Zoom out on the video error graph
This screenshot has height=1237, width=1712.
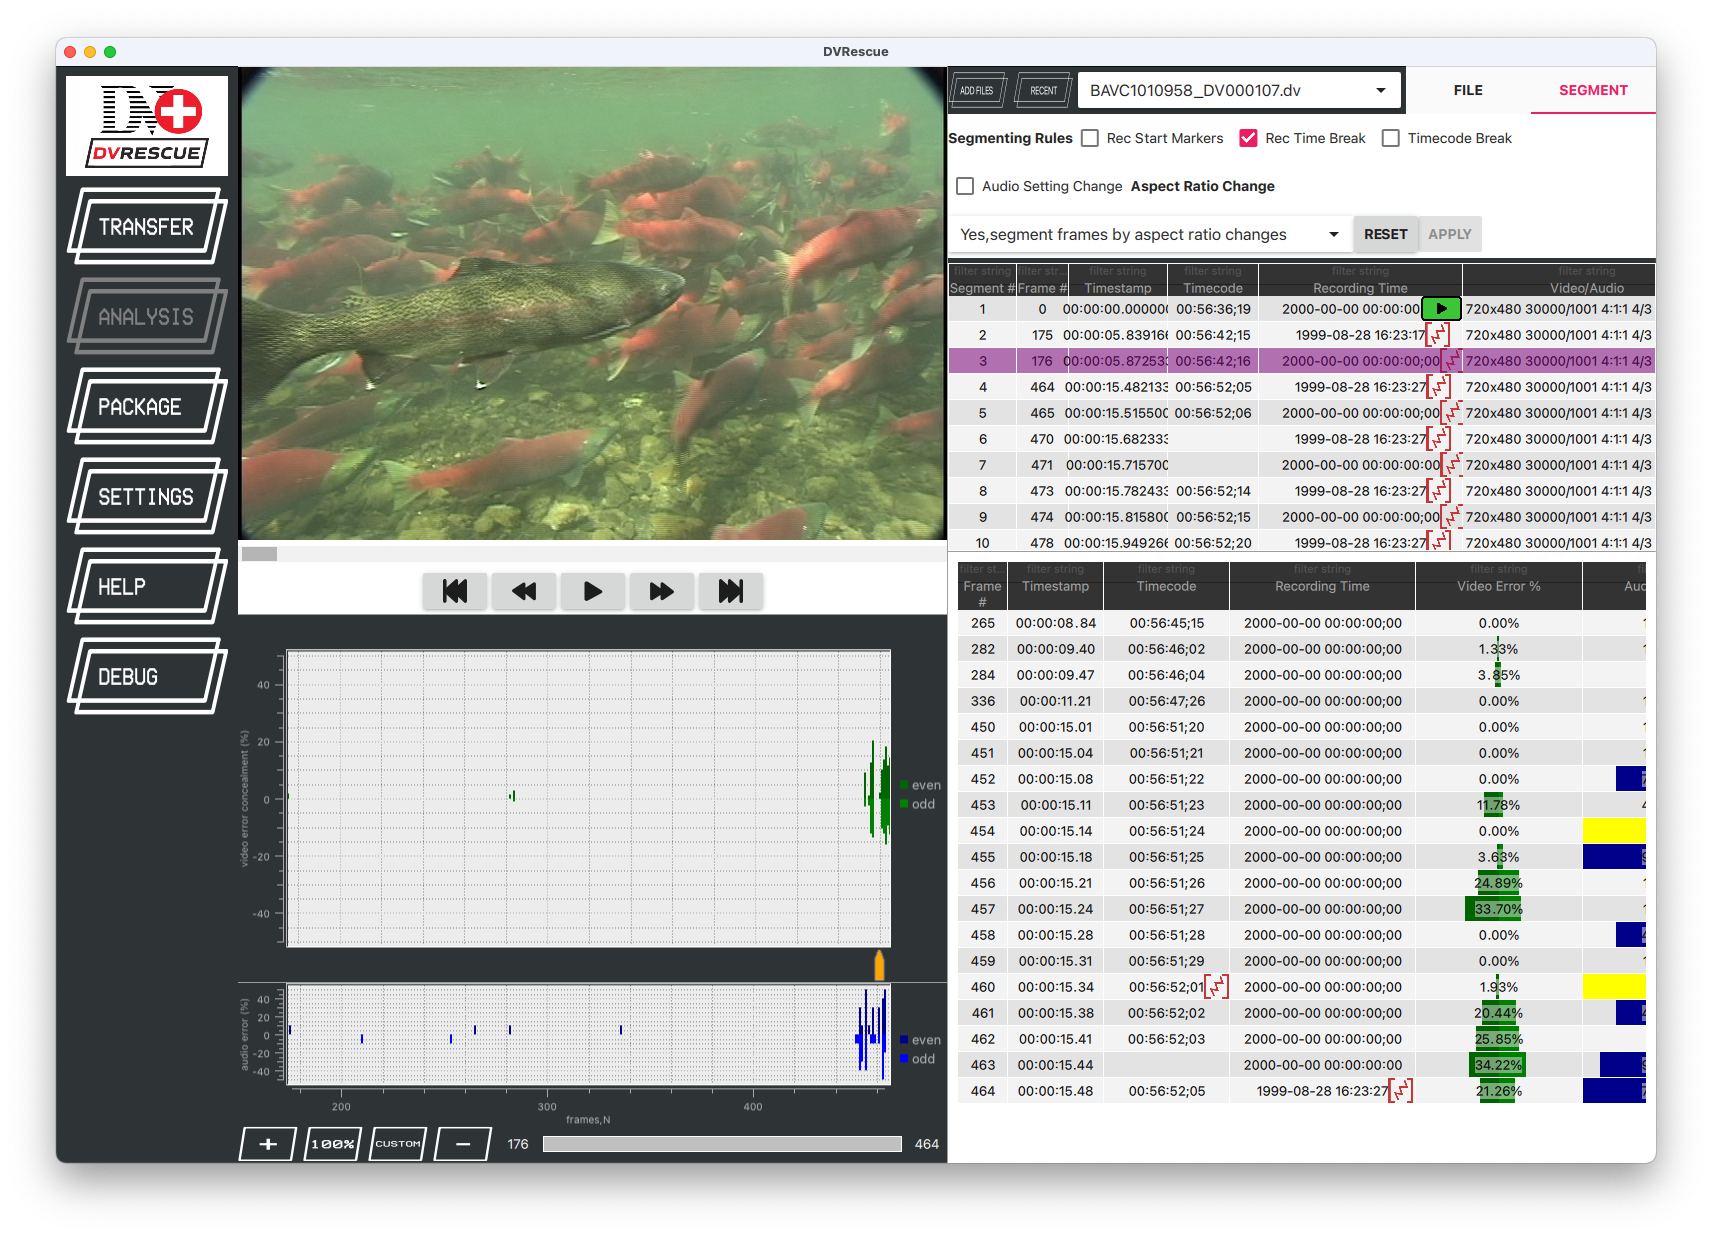tap(461, 1143)
